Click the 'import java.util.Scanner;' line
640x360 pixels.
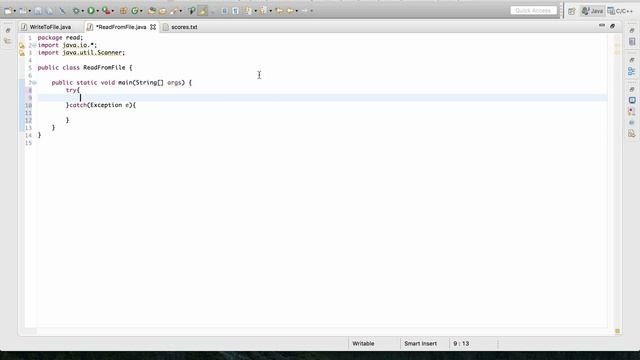(81, 53)
